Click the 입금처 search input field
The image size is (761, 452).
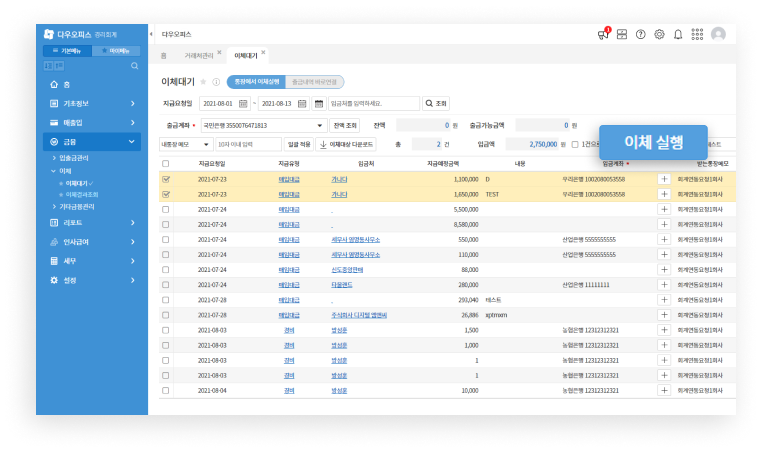(374, 103)
